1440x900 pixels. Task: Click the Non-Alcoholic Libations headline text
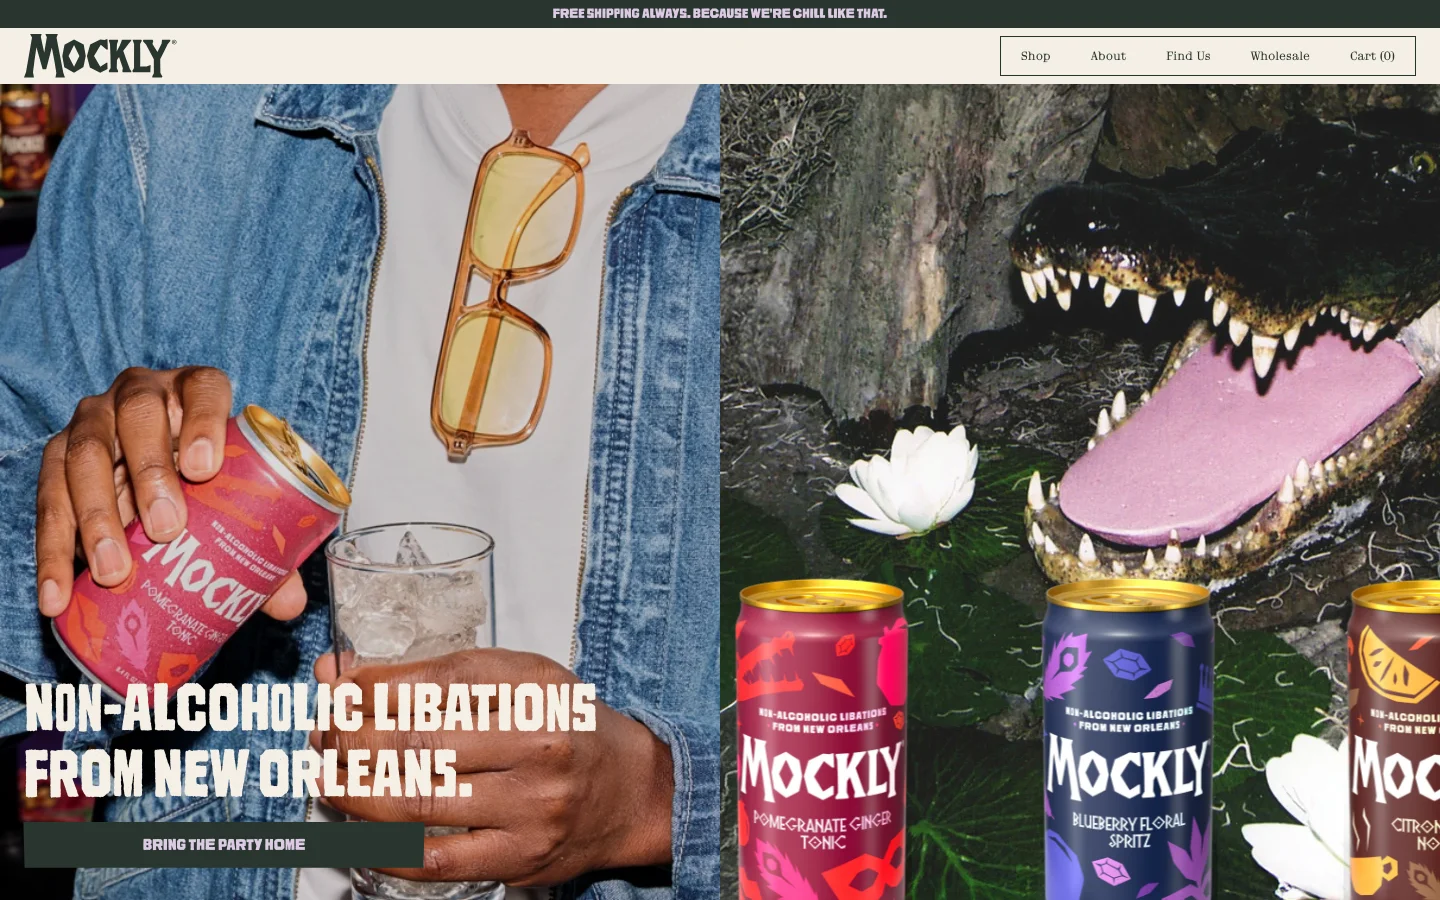[310, 740]
